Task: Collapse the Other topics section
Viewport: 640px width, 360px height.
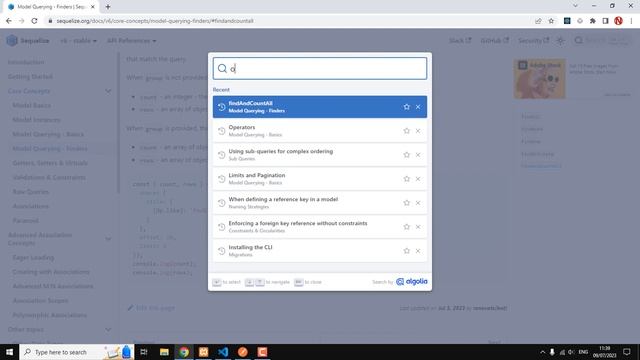Action: tap(108, 329)
